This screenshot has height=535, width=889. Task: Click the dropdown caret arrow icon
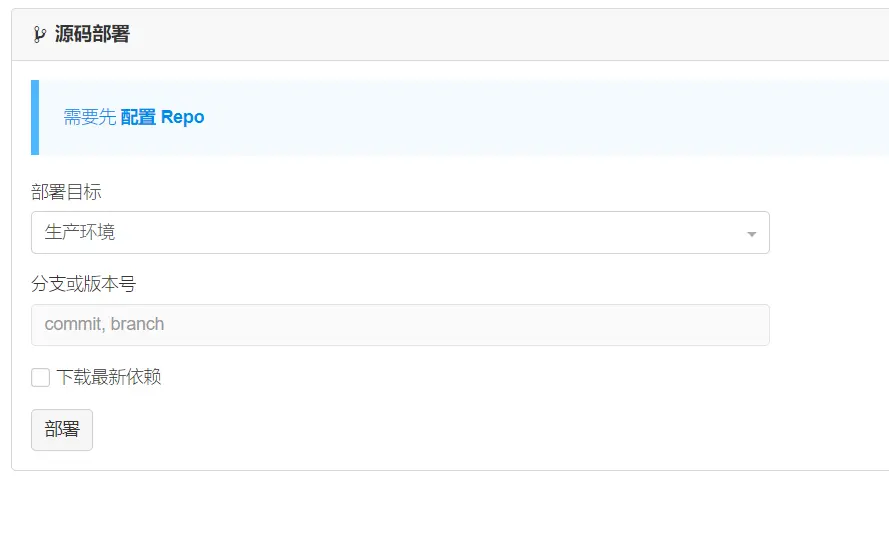point(751,234)
